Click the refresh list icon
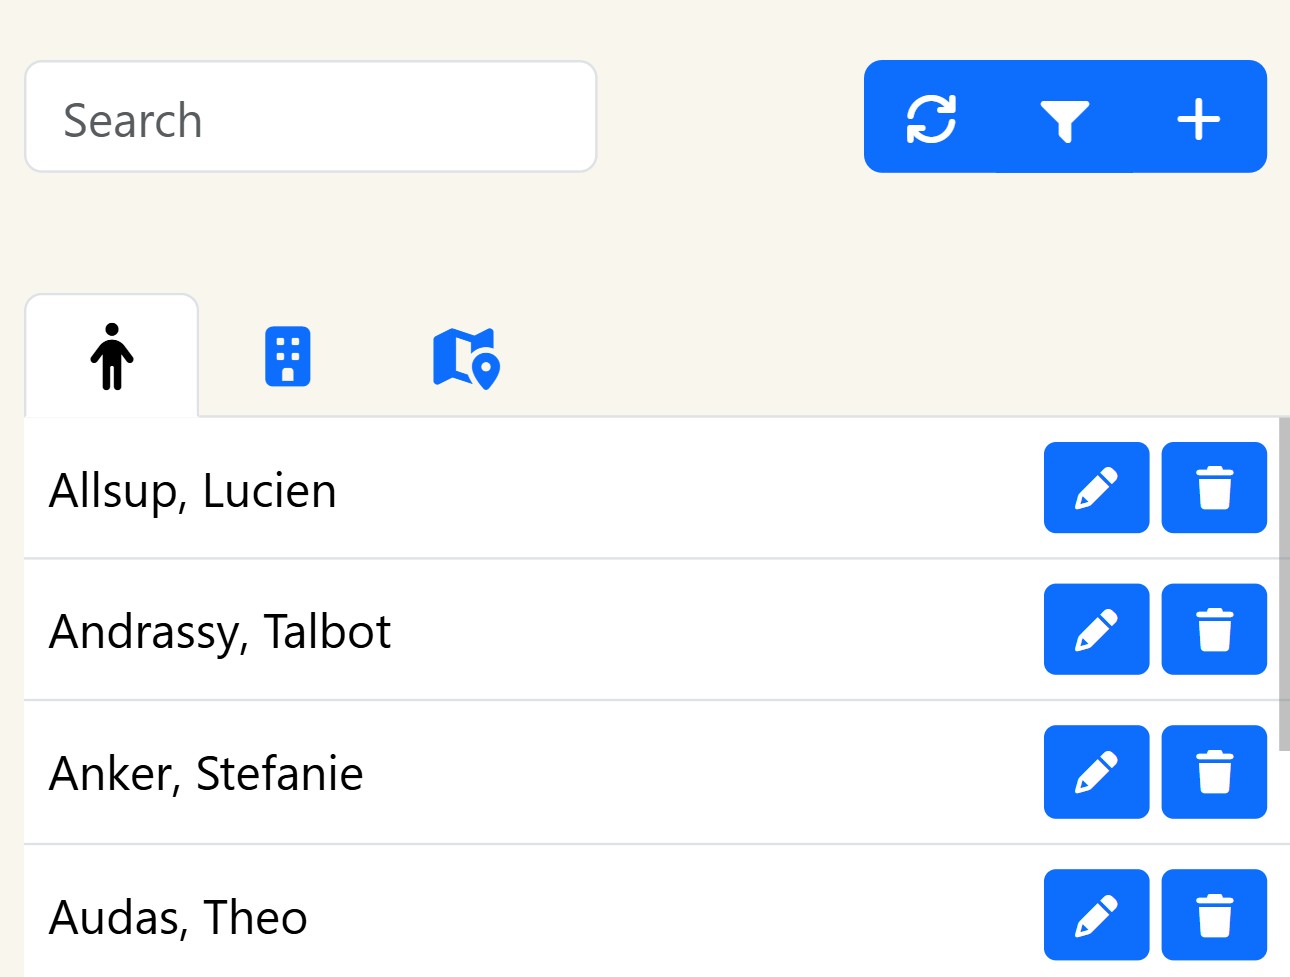This screenshot has width=1290, height=977. tap(931, 119)
